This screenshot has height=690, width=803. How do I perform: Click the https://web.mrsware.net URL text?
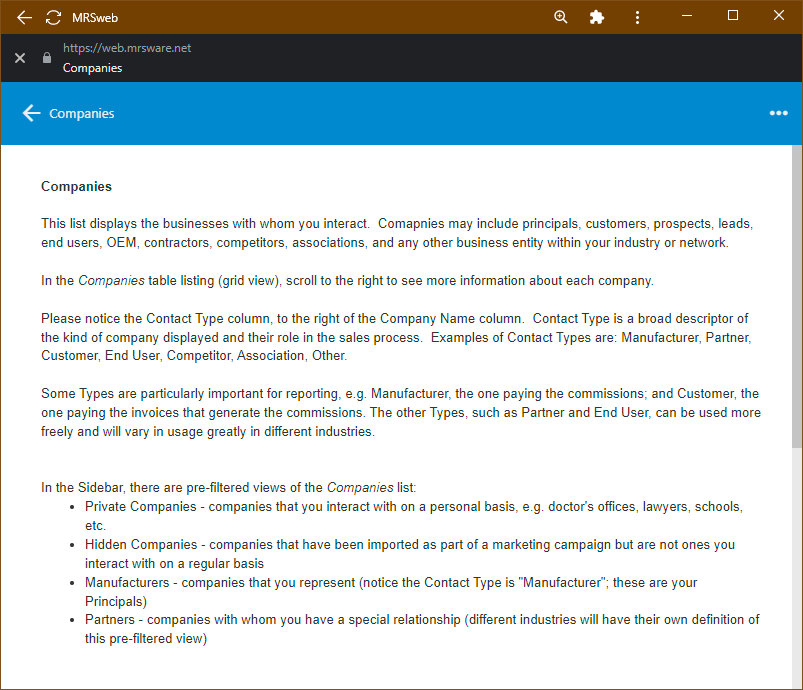[x=127, y=48]
